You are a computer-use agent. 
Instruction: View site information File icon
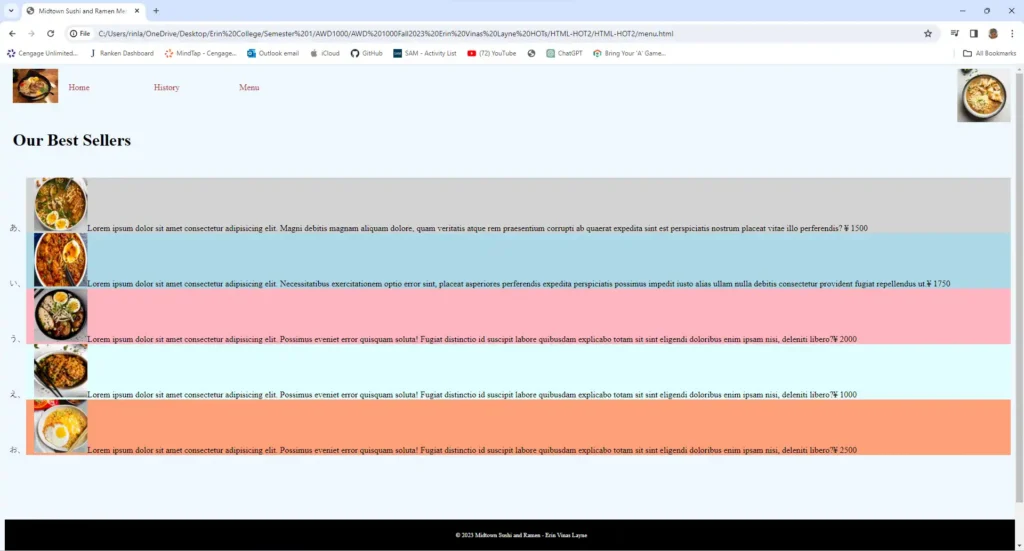pyautogui.click(x=80, y=33)
